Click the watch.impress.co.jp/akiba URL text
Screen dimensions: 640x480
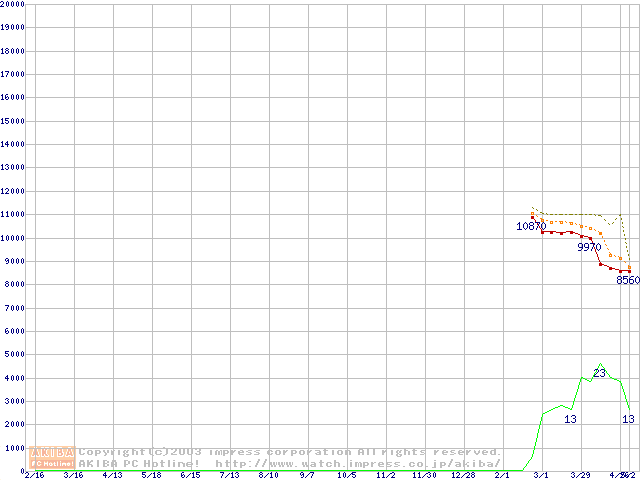[357, 463]
